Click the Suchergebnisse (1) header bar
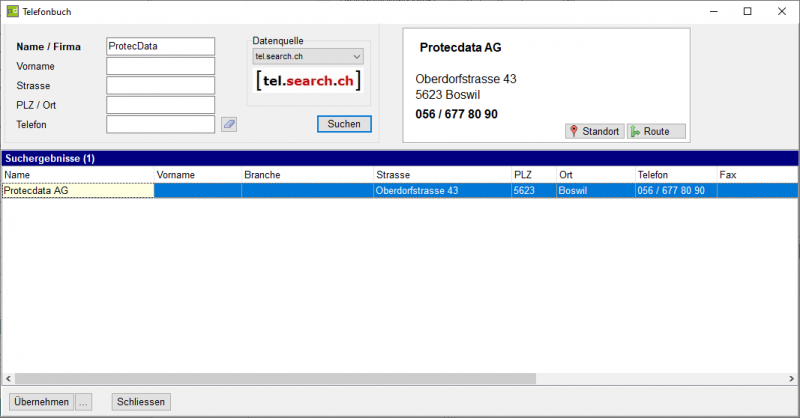 pos(400,158)
